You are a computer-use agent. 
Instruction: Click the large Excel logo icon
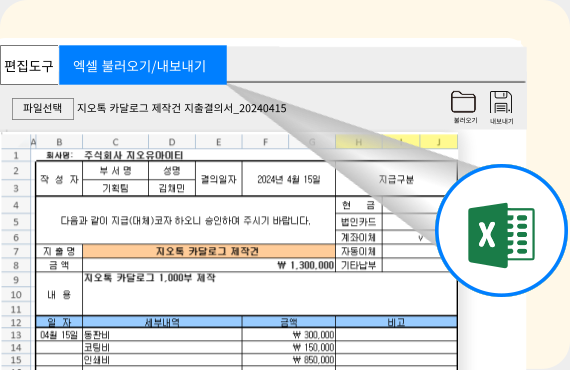pyautogui.click(x=501, y=236)
